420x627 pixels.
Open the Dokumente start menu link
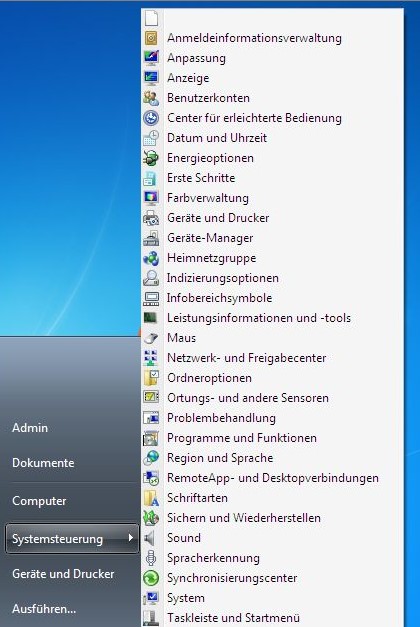[43, 463]
